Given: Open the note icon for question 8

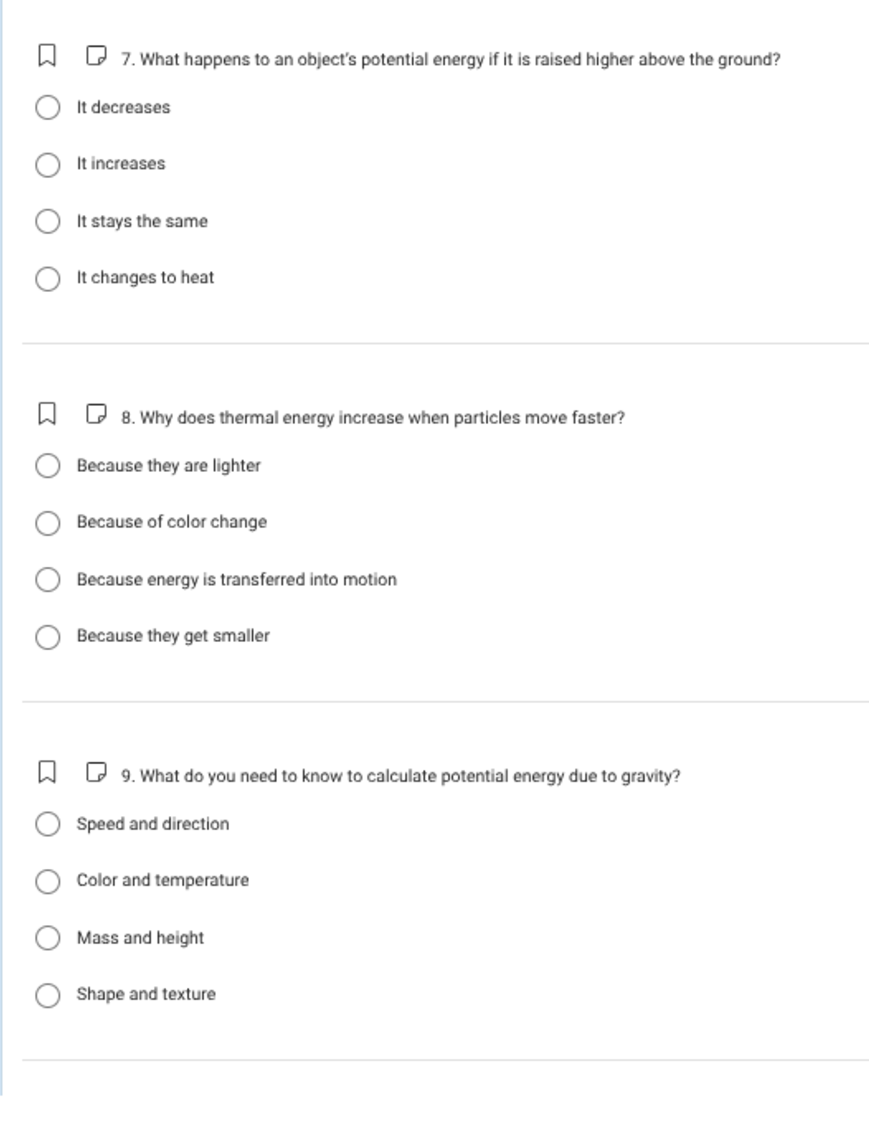Looking at the screenshot, I should 96,413.
